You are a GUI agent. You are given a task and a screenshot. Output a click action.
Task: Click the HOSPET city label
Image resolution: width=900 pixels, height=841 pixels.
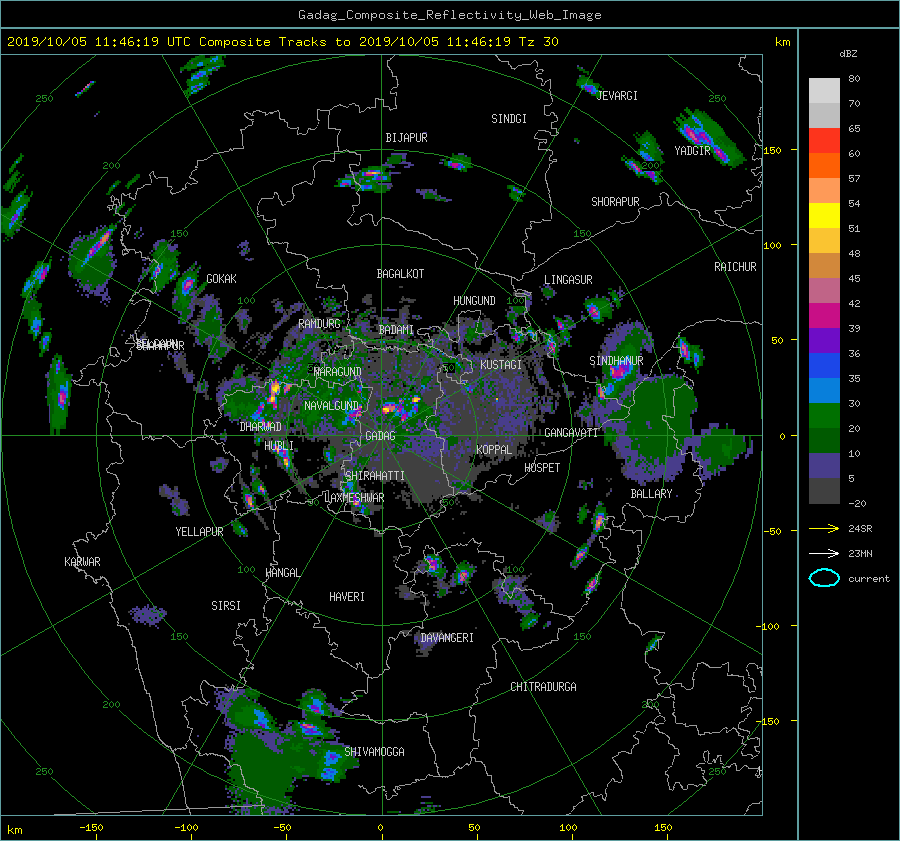click(542, 468)
